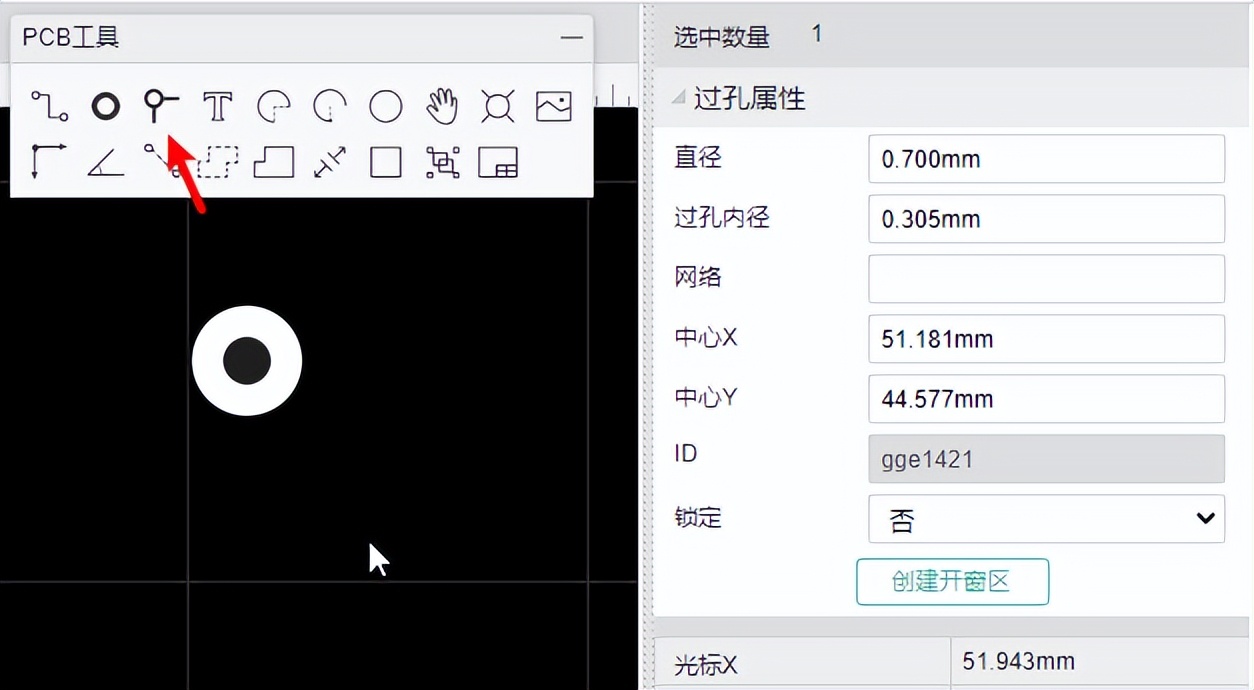Select the Circle tool
1254x690 pixels.
(385, 105)
